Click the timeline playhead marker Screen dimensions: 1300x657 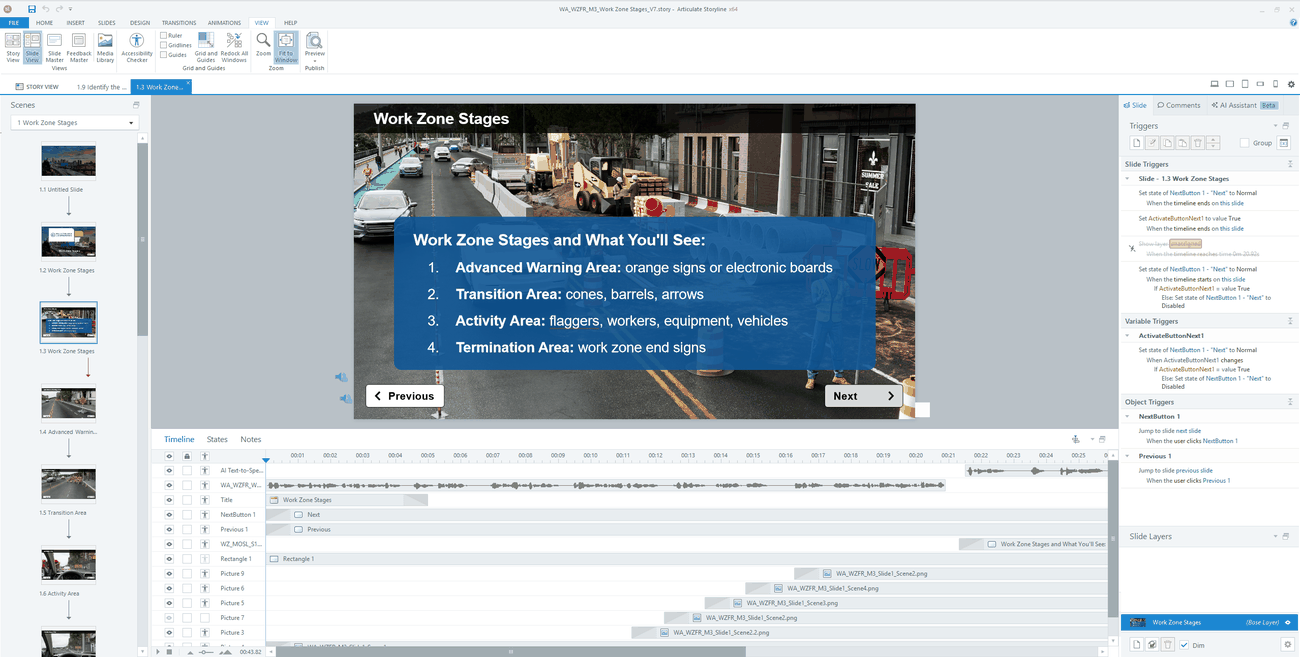click(266, 460)
